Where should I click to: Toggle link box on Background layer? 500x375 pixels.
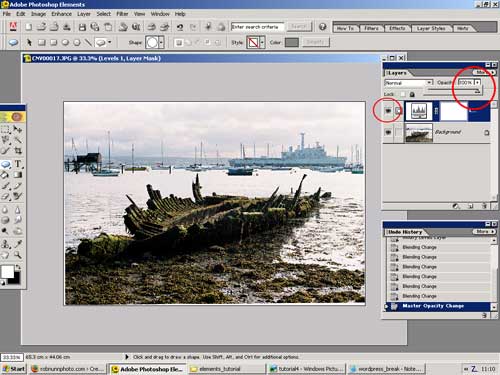tap(398, 132)
